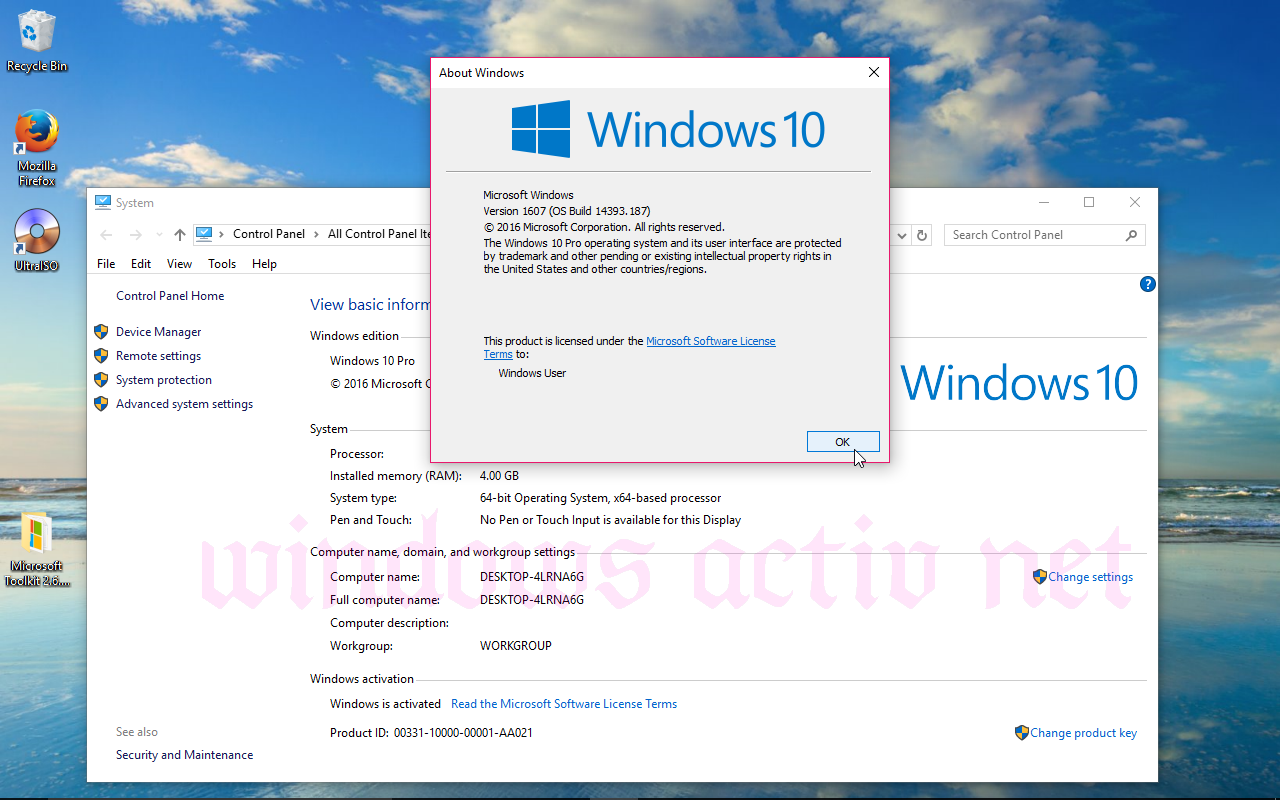Click OK in About Windows dialog
Image resolution: width=1280 pixels, height=800 pixels.
pos(843,442)
